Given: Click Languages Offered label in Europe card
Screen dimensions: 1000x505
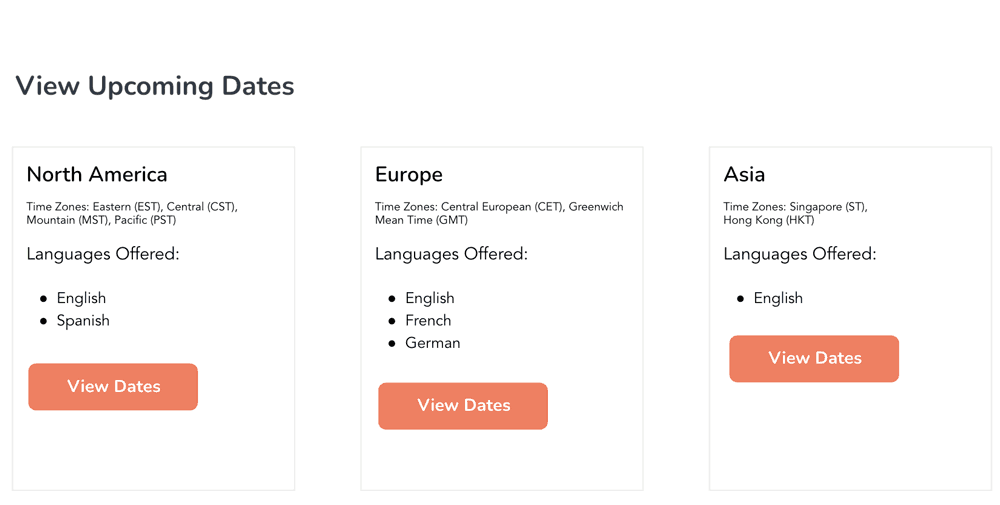Looking at the screenshot, I should [451, 254].
